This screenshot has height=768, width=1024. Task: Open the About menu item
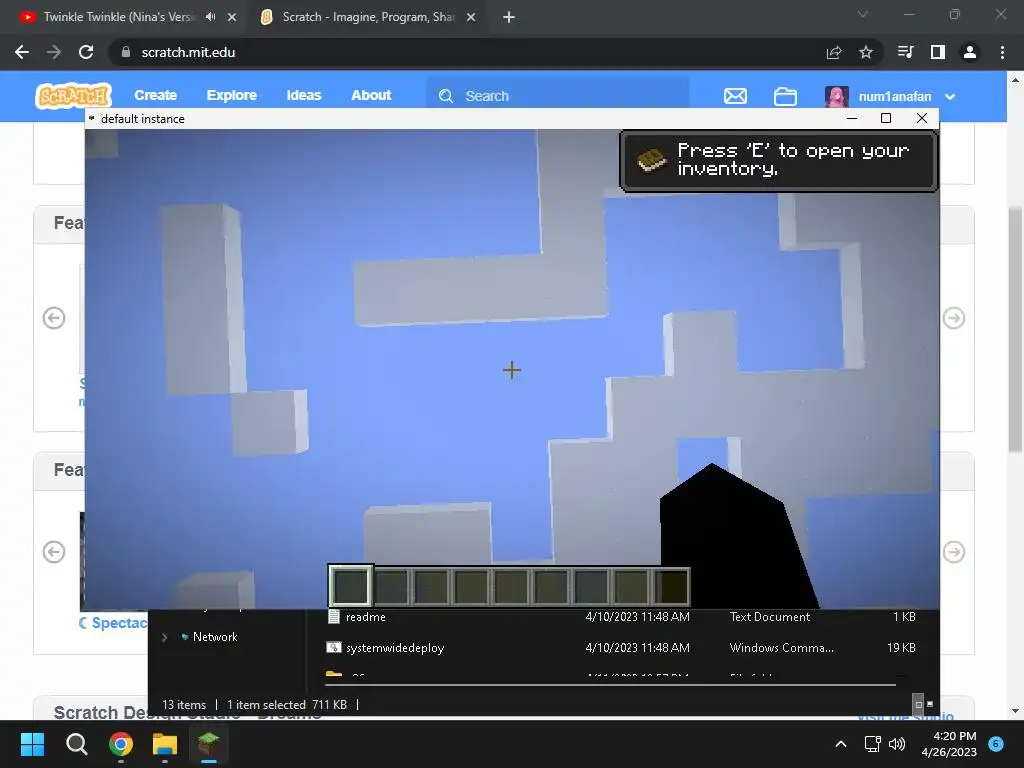[x=371, y=95]
